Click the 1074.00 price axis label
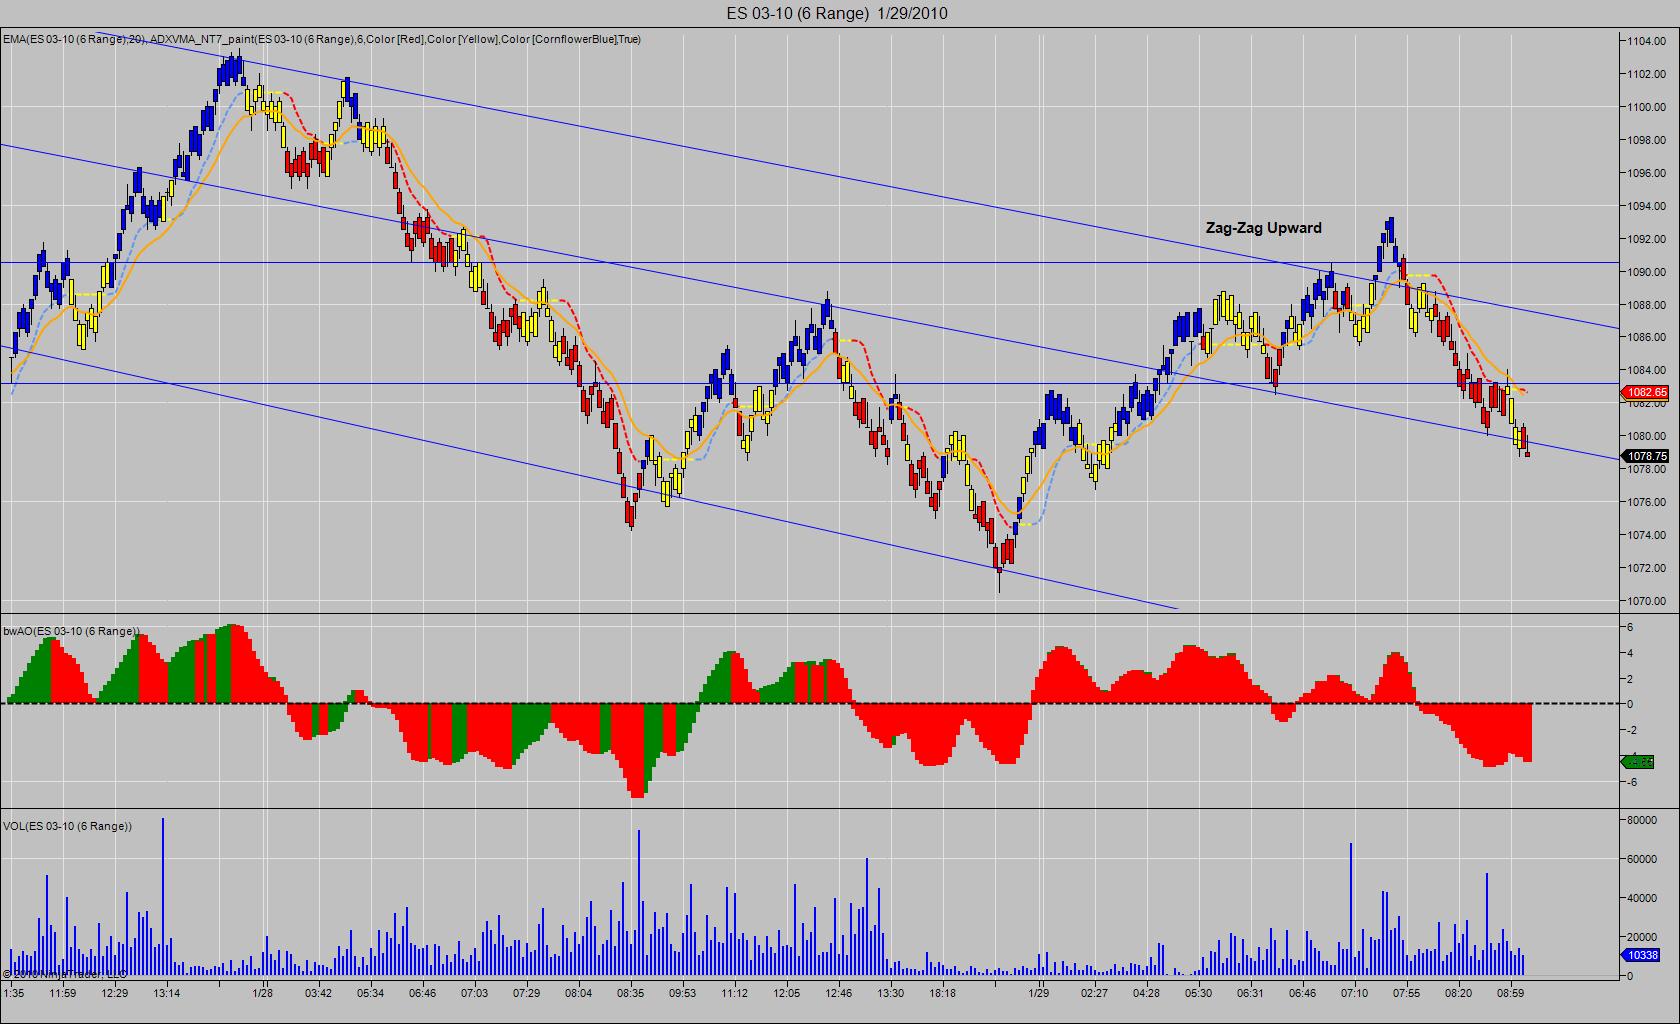The width and height of the screenshot is (1680, 1024). (x=1647, y=535)
